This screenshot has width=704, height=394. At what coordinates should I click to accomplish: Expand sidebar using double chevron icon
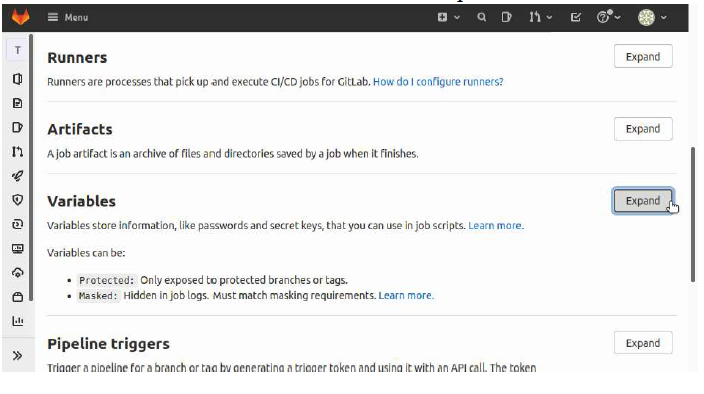pyautogui.click(x=18, y=356)
